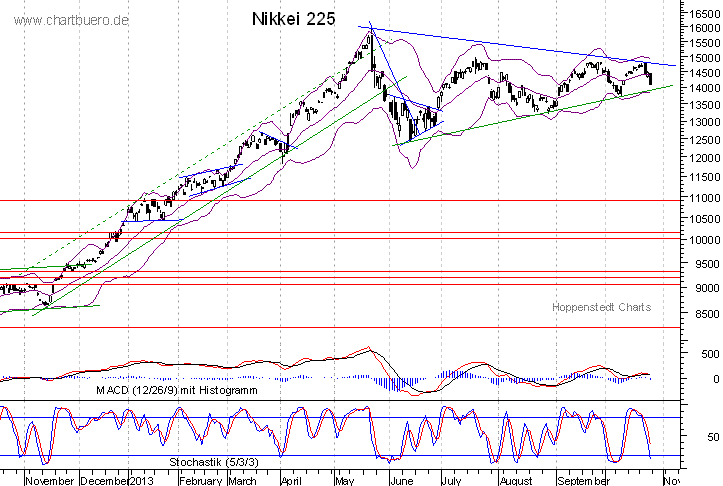Click the "April" label on the time axis
Screen dimensions: 723x486
[291, 481]
